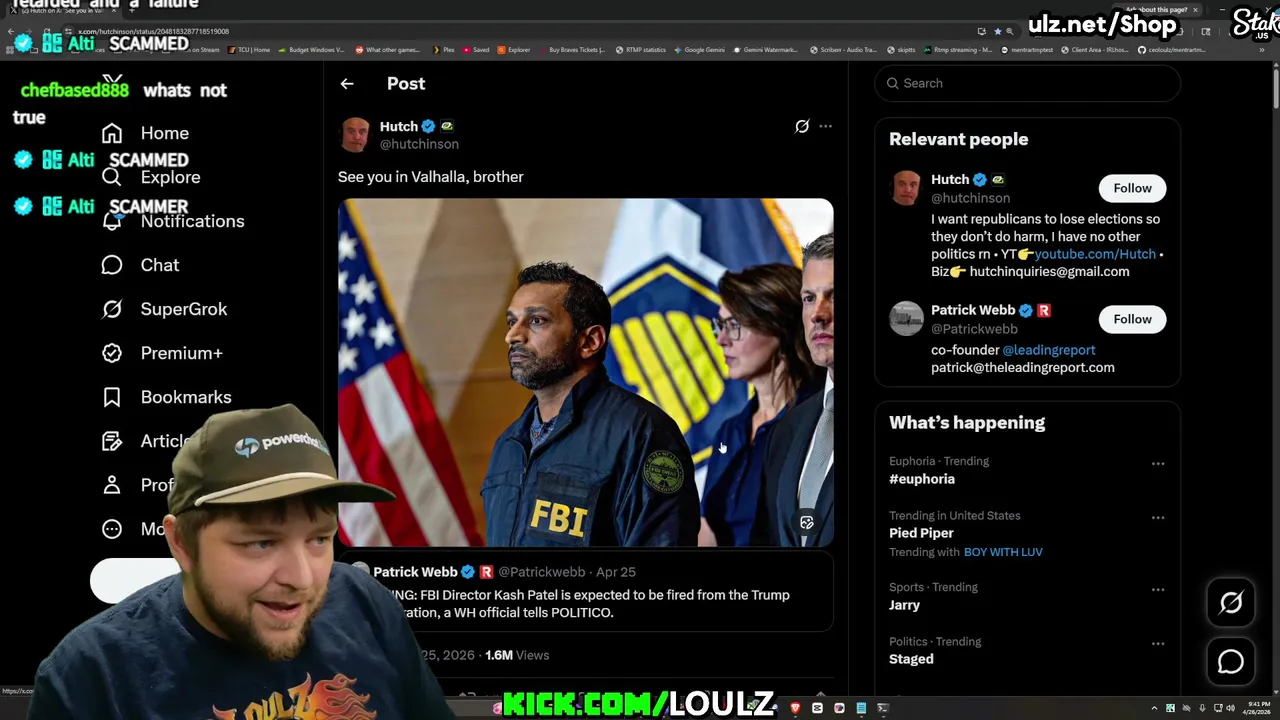
Task: Open Bookmarks in the X sidebar
Action: [x=186, y=397]
